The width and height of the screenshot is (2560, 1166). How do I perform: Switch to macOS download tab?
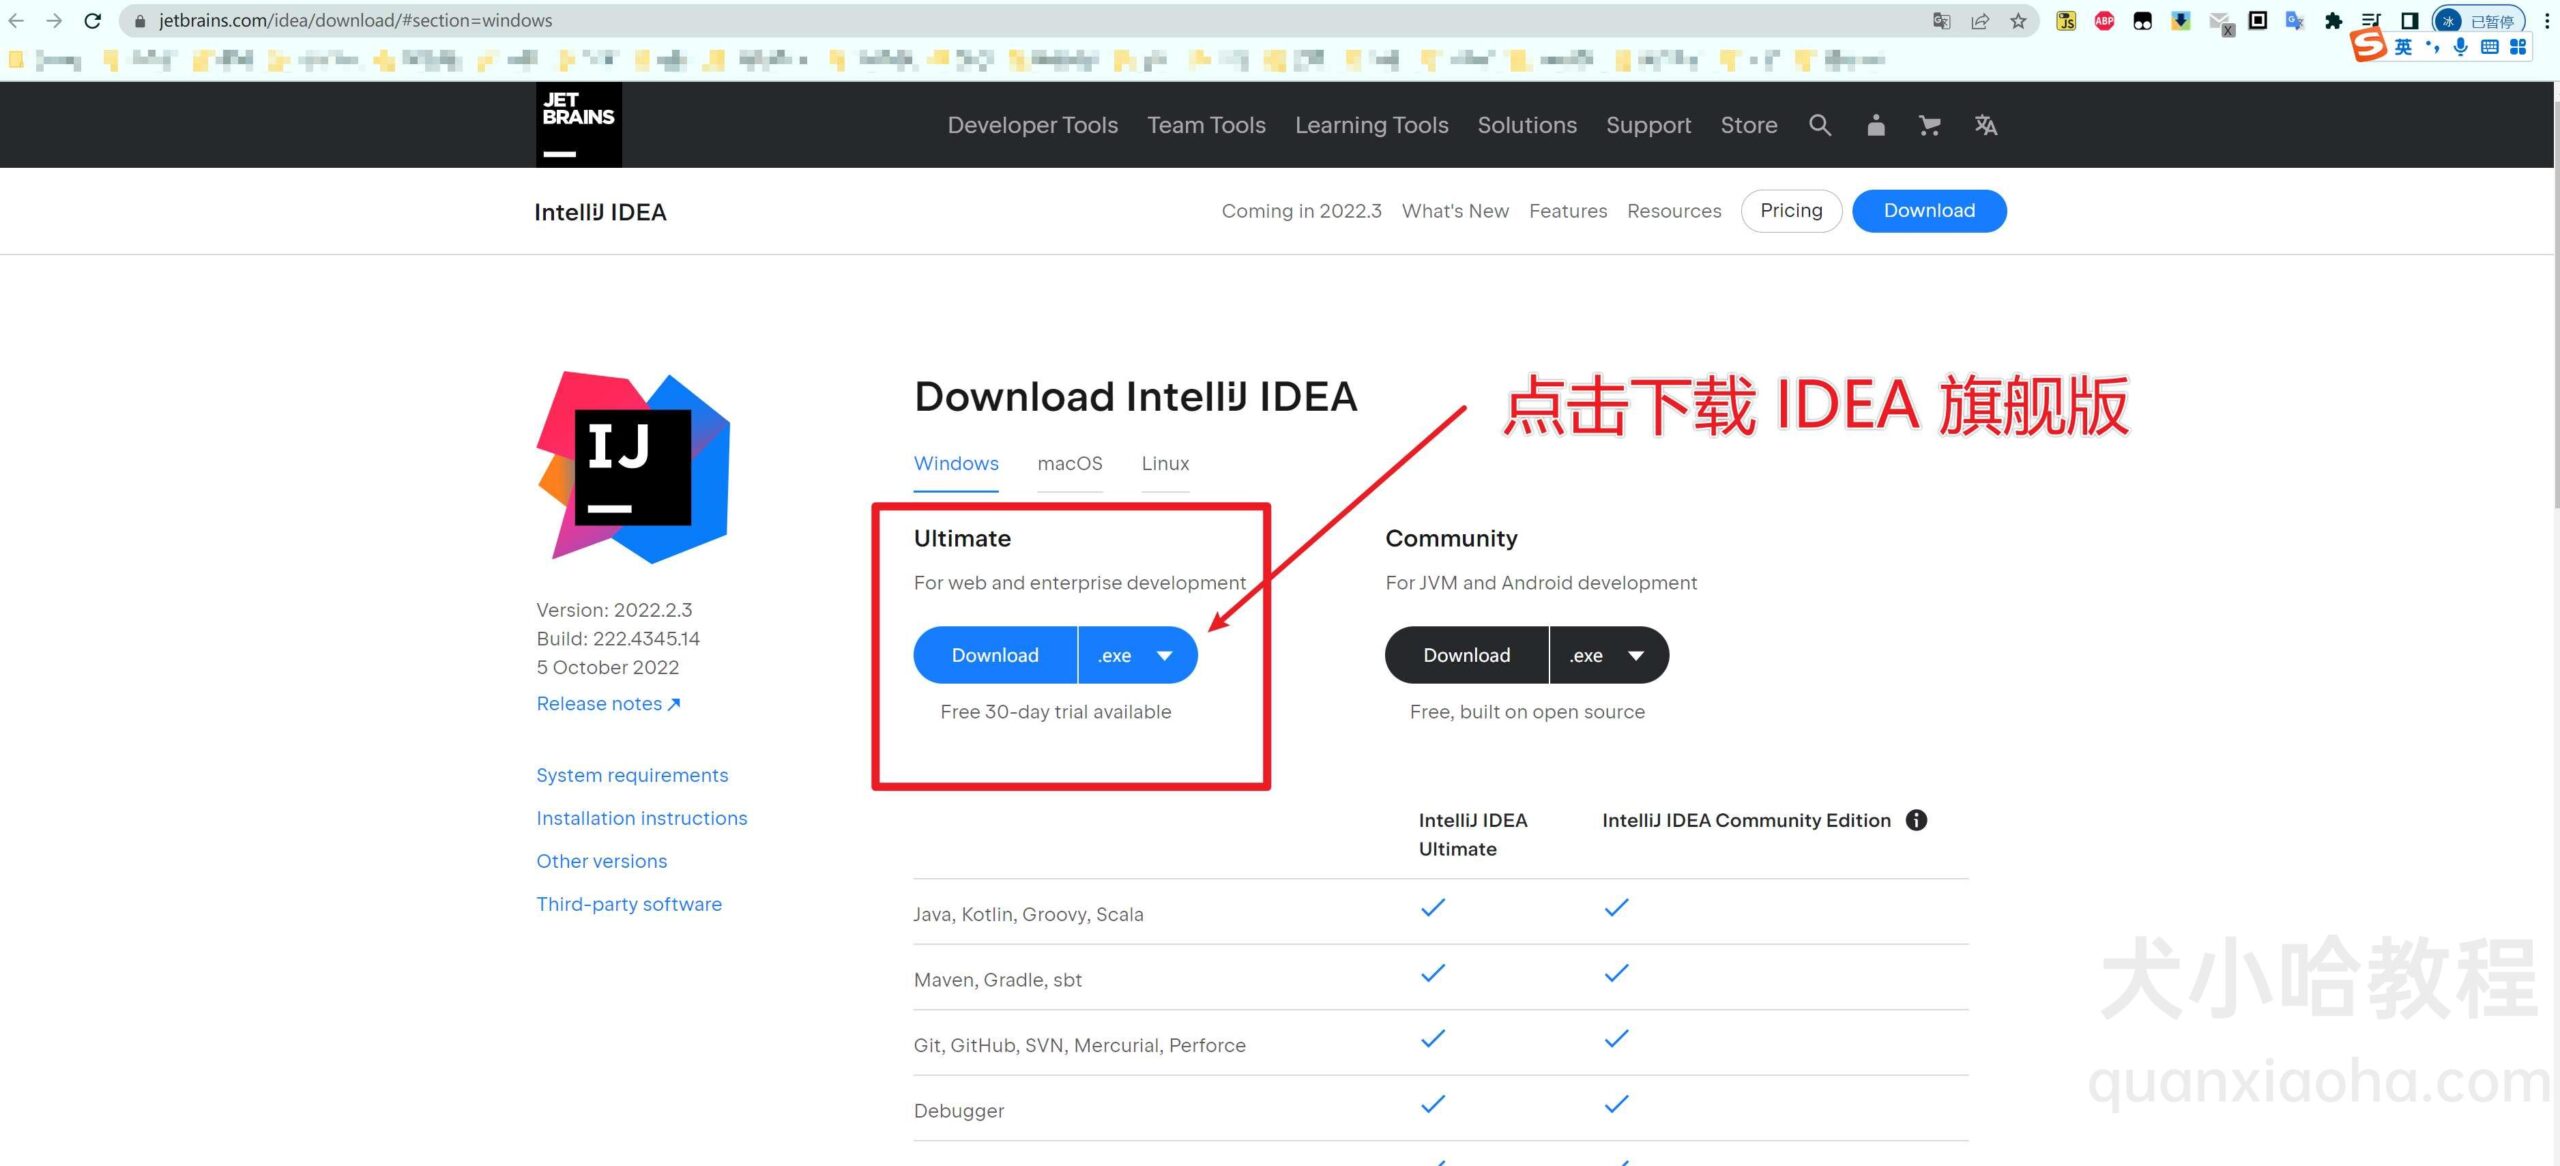point(1069,462)
